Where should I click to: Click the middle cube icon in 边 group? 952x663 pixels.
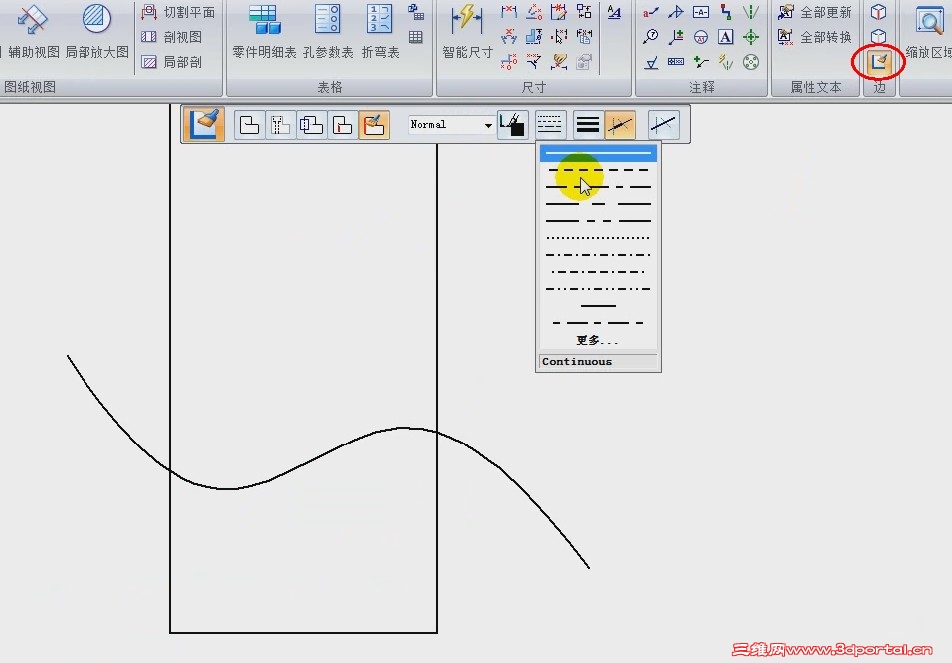(x=879, y=36)
